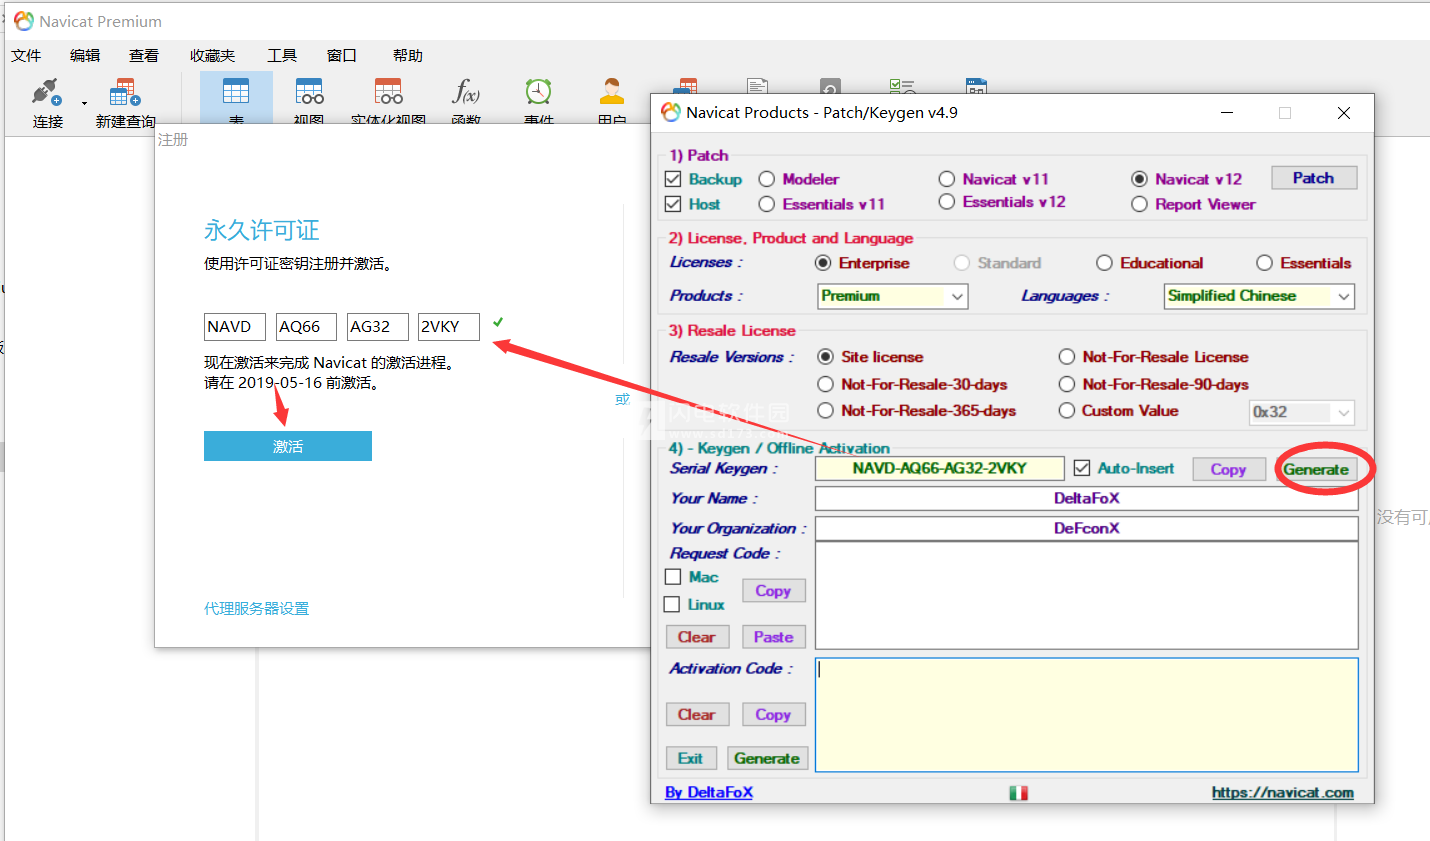Select the Site license radio option
This screenshot has height=841, width=1430.
click(x=825, y=357)
